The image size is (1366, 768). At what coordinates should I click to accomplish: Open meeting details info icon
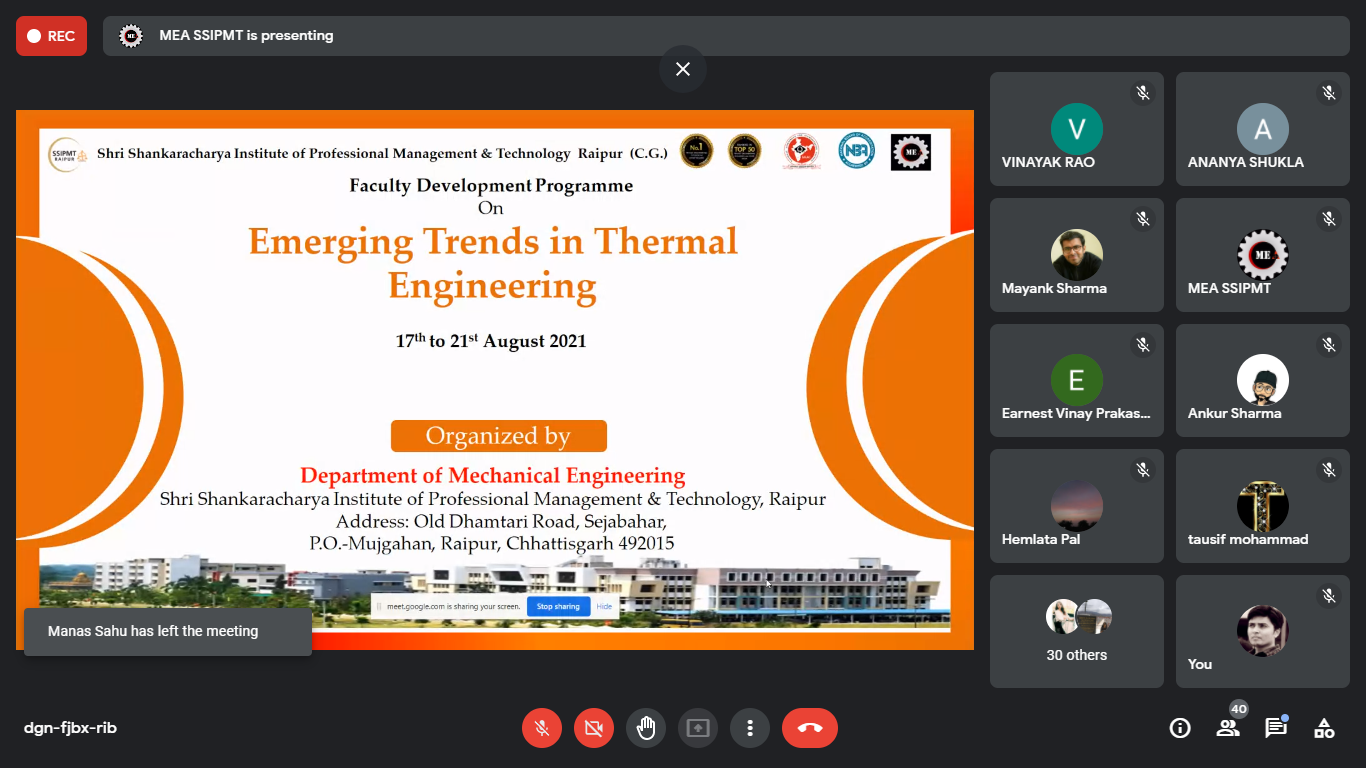click(1180, 728)
